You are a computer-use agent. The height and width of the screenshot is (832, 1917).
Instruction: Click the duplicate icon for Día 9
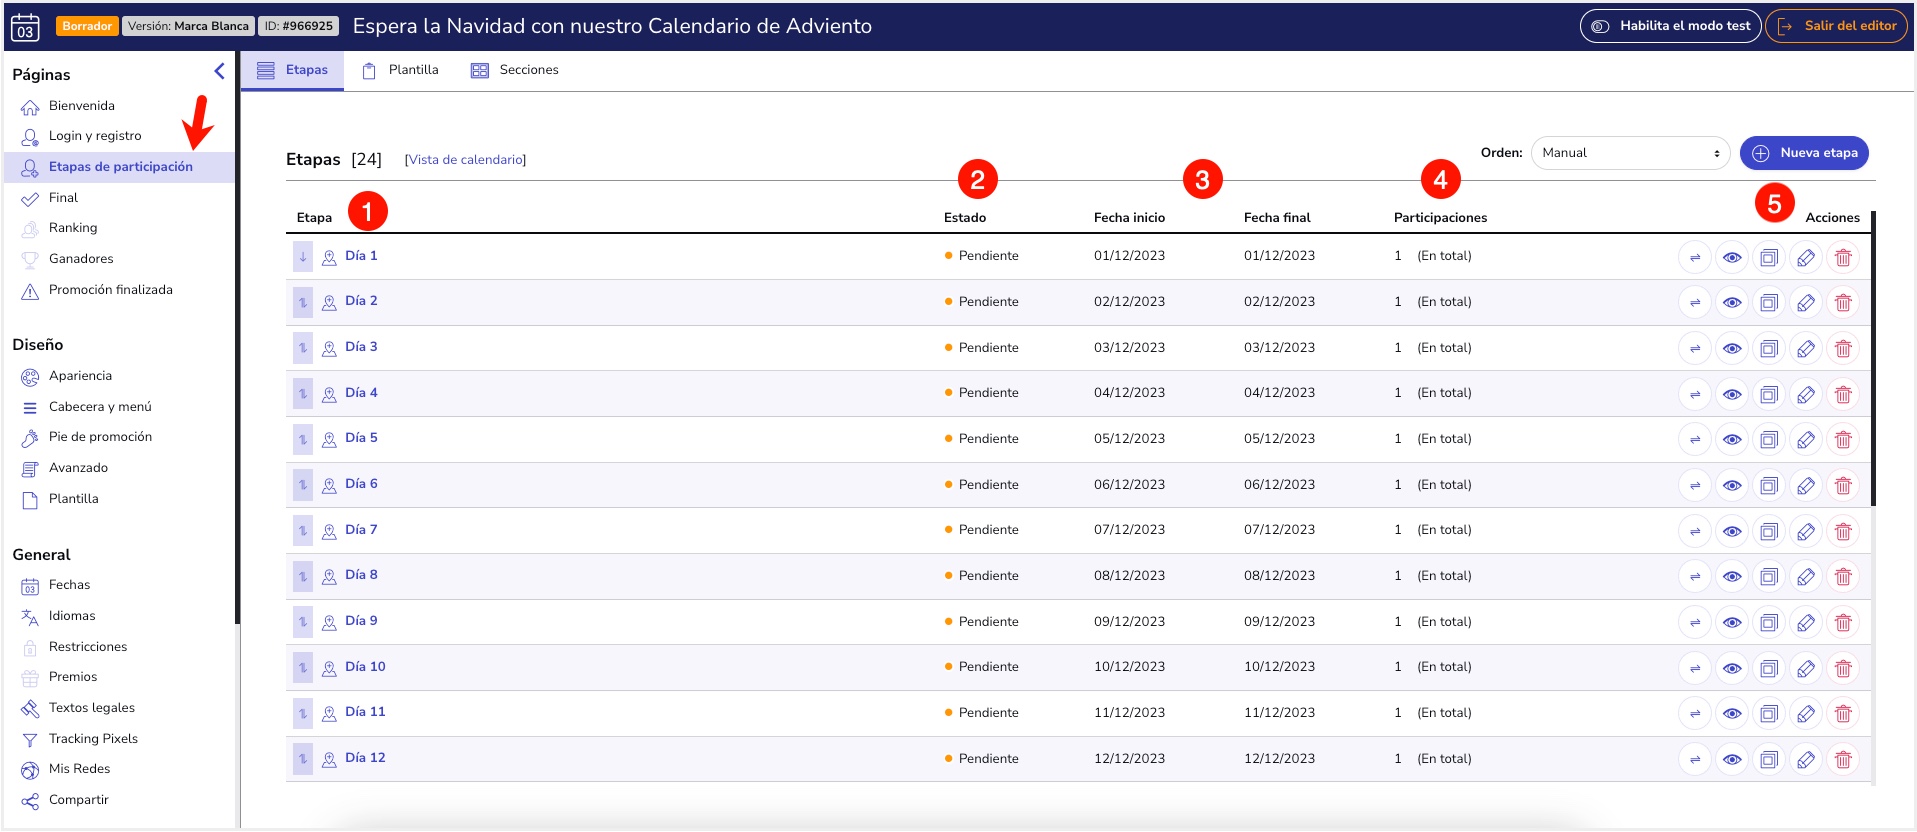point(1768,622)
